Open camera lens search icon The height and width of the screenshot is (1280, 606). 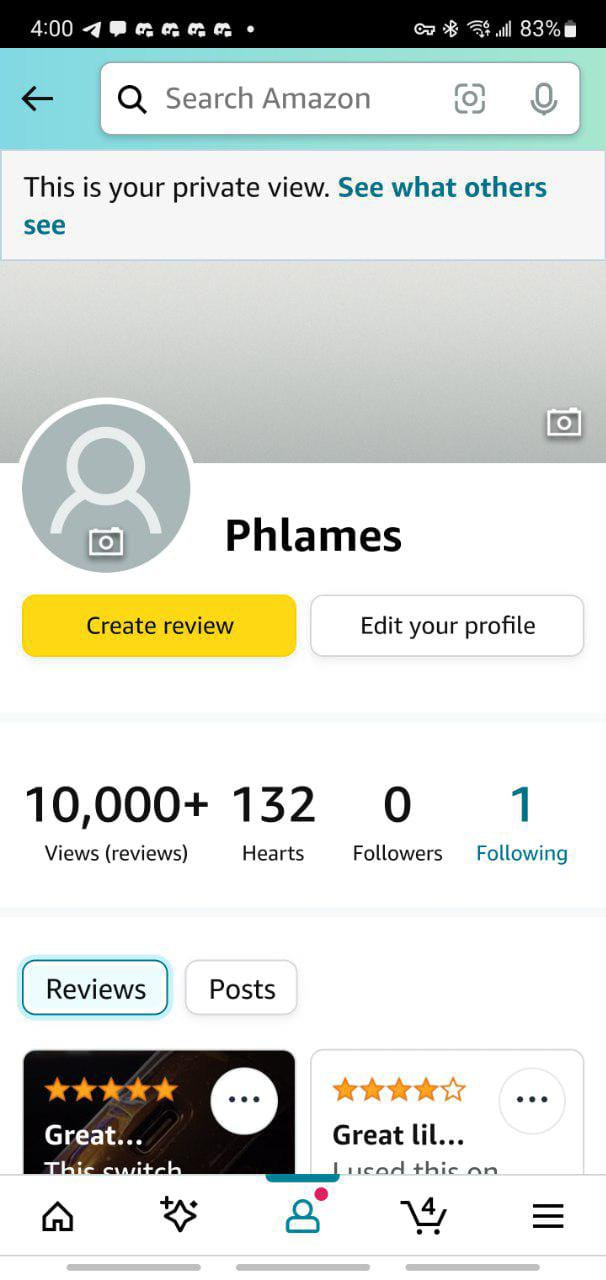469,98
